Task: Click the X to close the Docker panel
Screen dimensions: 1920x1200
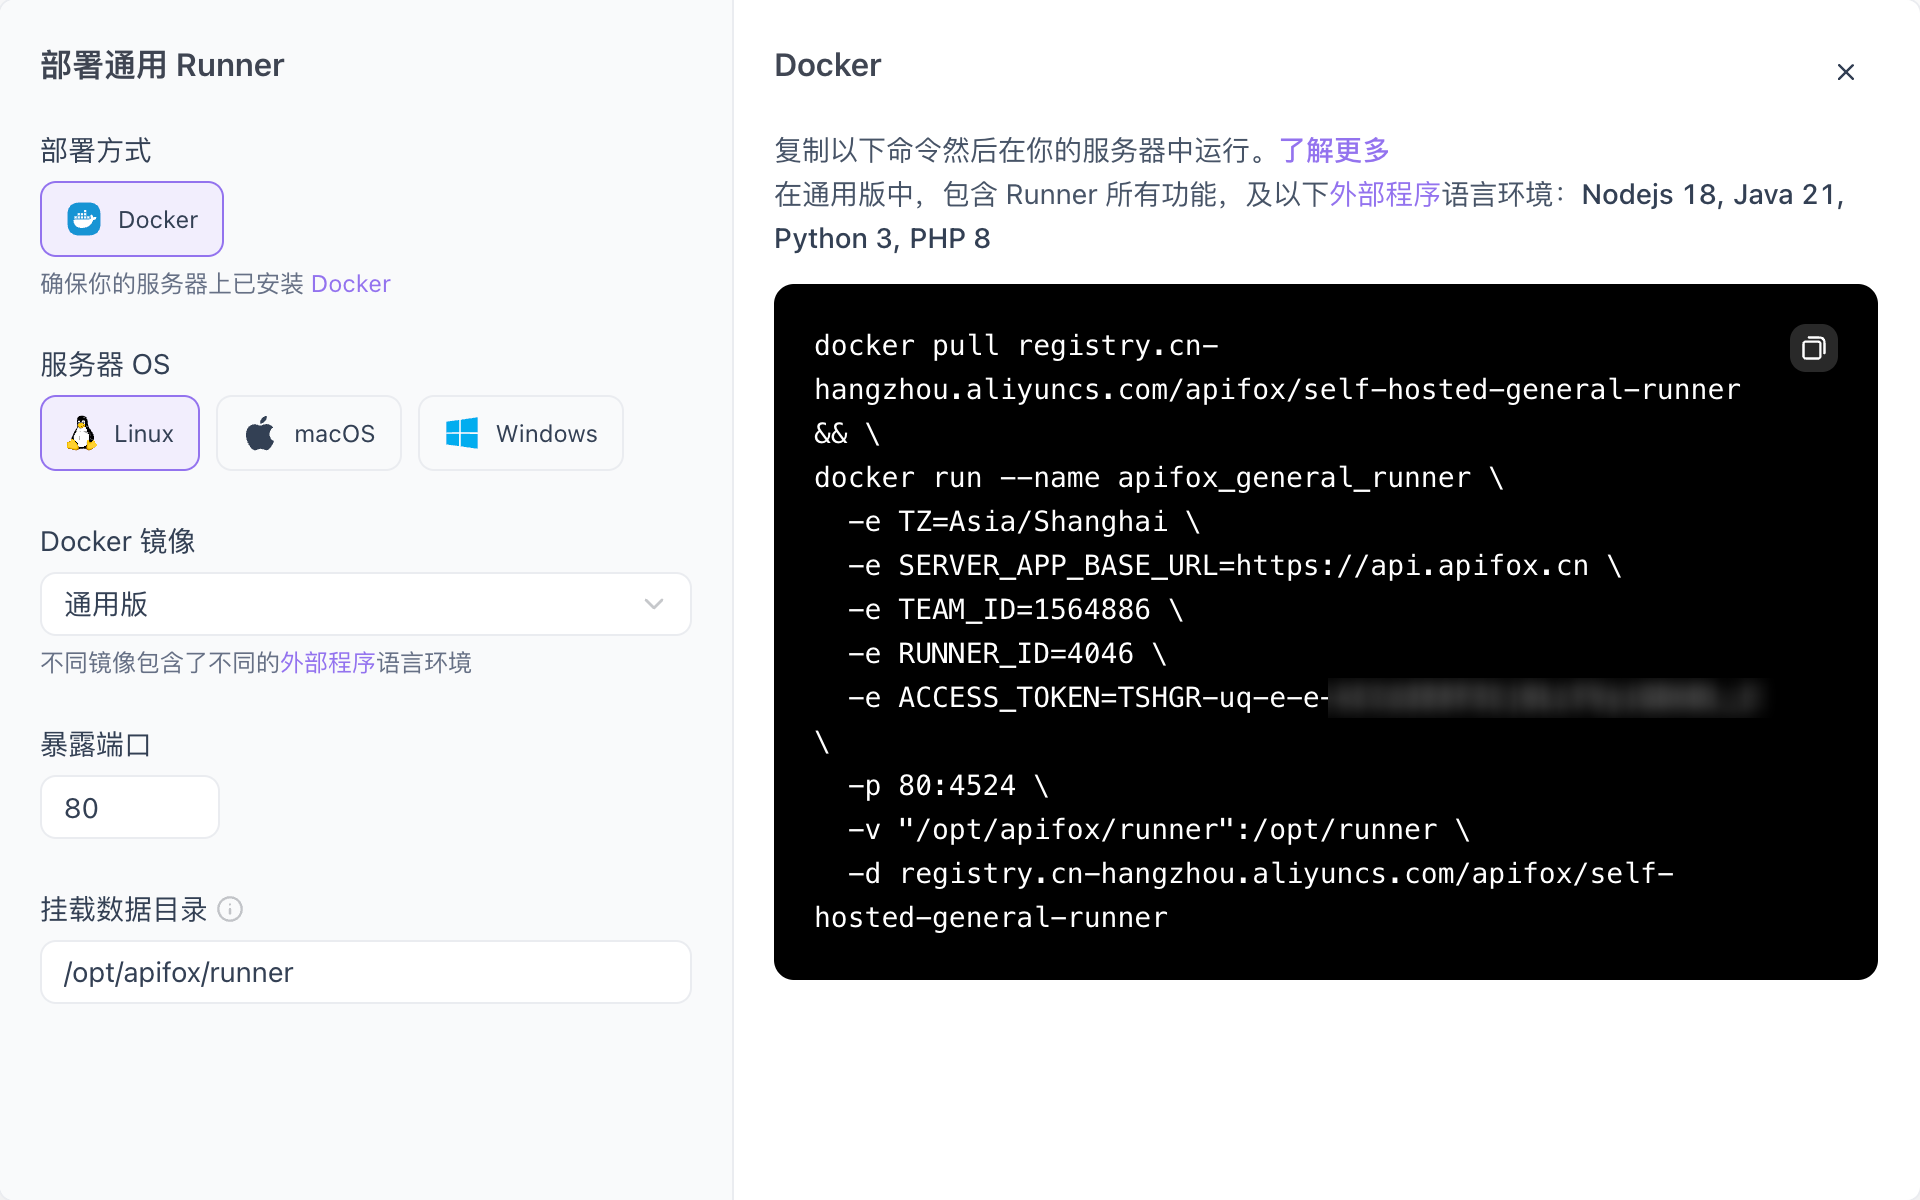Action: coord(1845,72)
